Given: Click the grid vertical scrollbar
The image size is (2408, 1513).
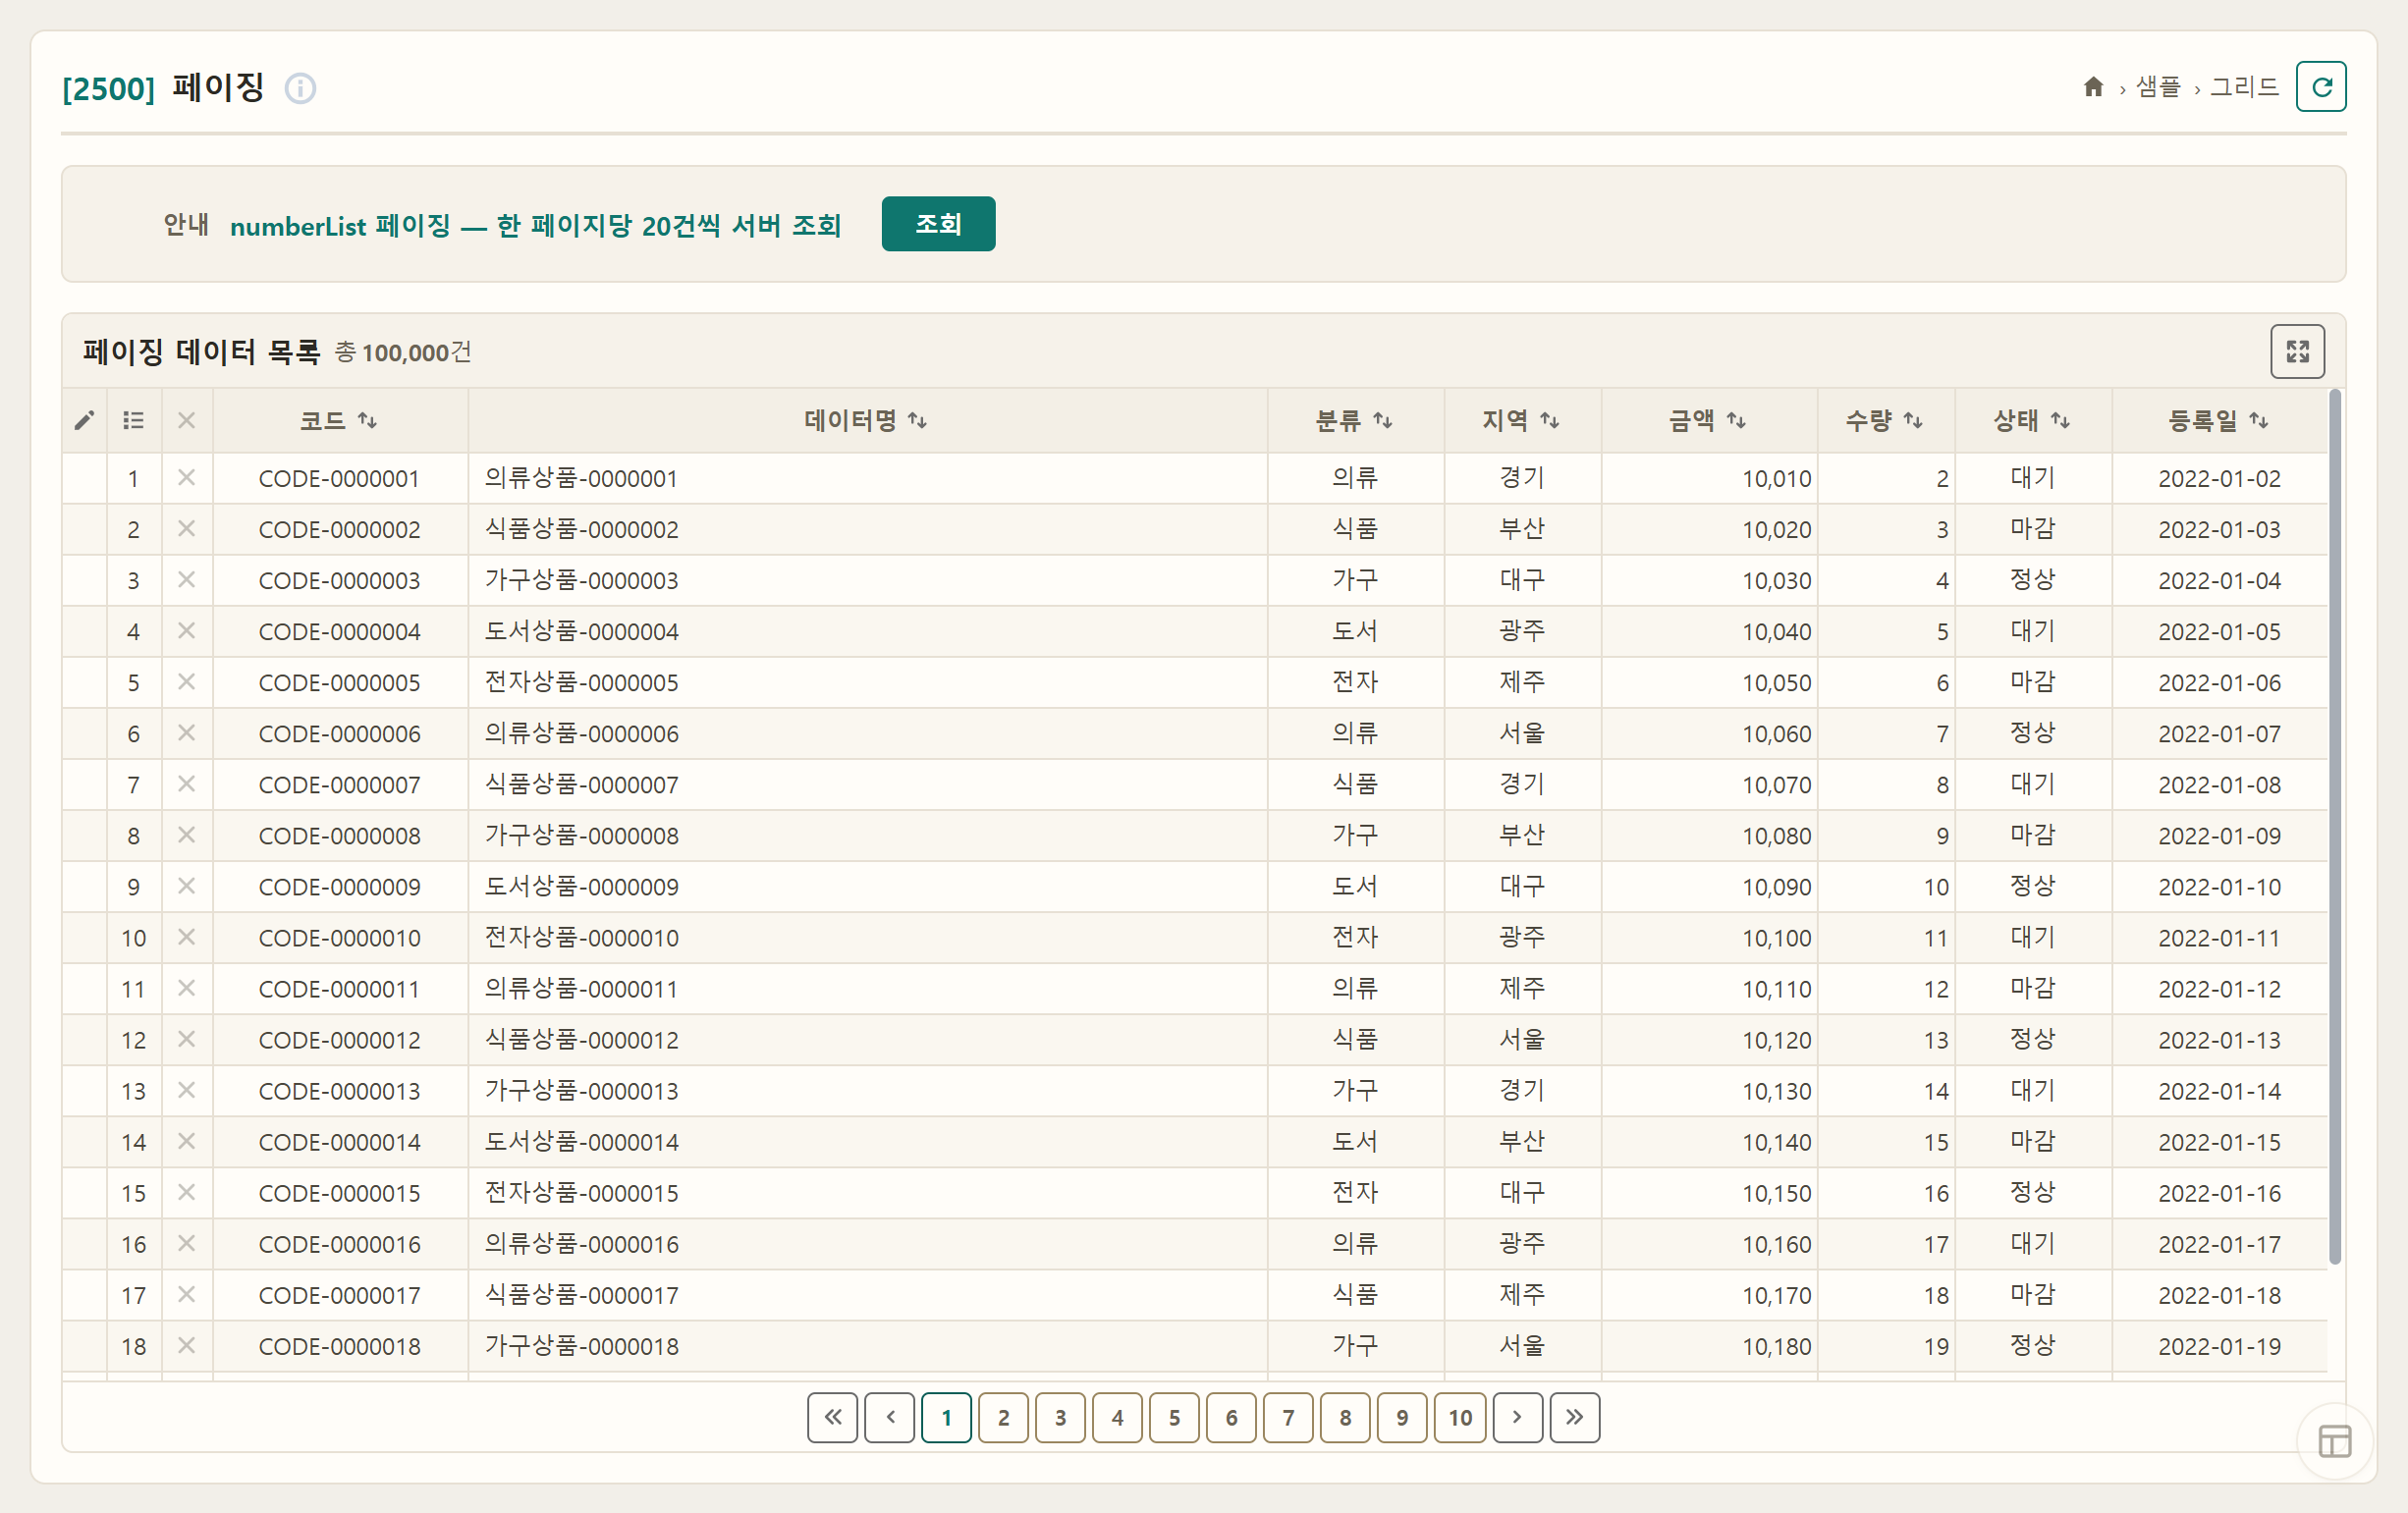Looking at the screenshot, I should 2335,827.
